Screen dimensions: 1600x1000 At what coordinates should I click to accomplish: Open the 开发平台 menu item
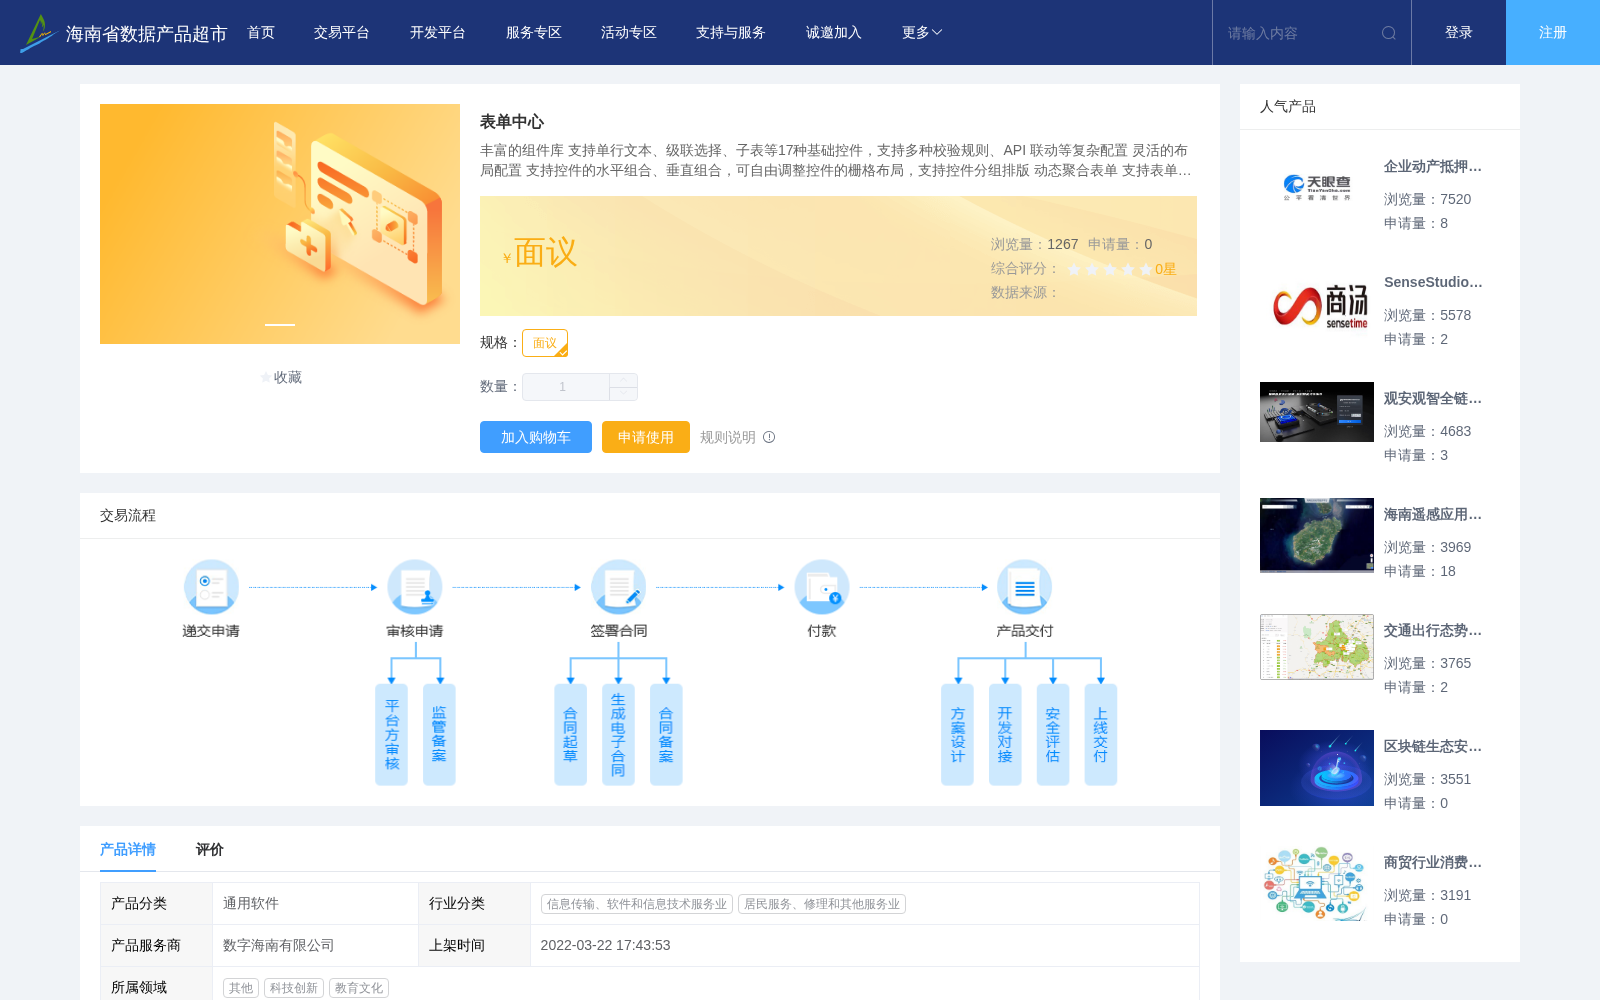[438, 33]
